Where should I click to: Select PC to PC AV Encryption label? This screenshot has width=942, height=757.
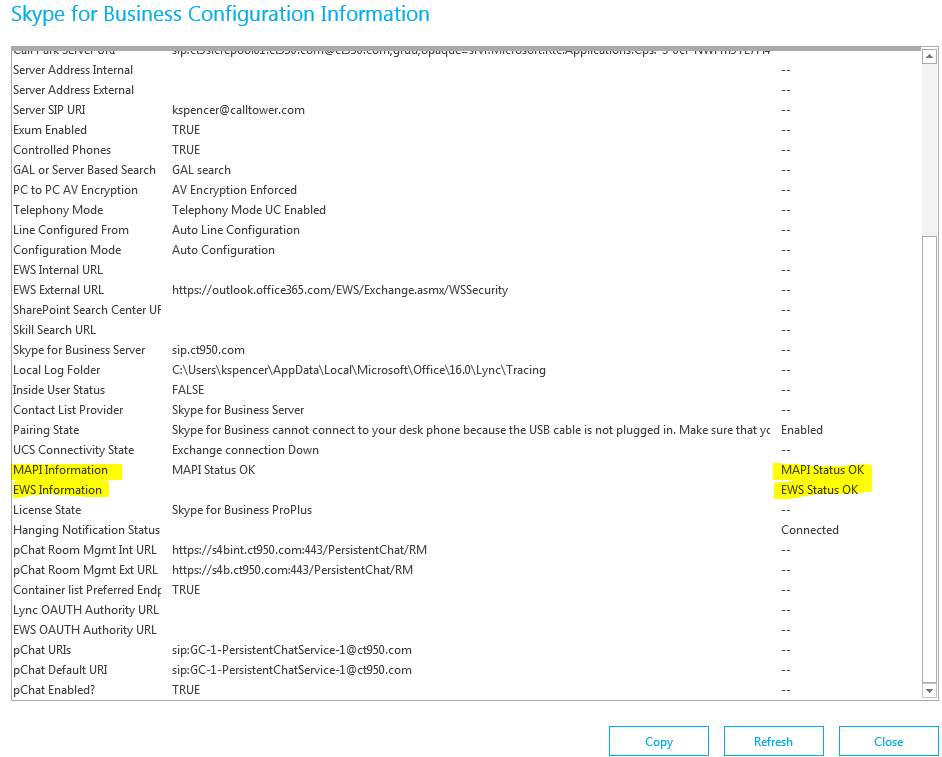75,190
